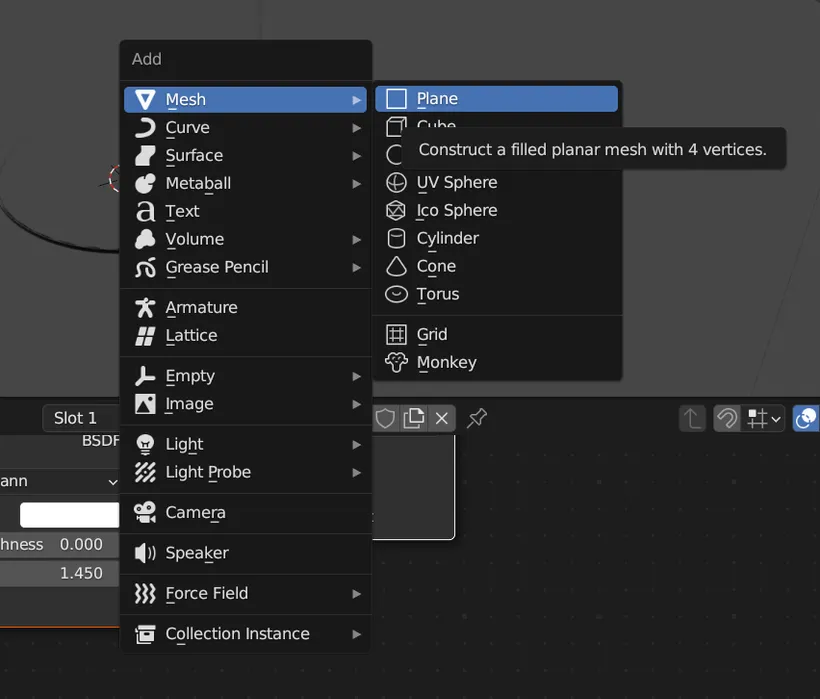Click the white color swatch

(x=70, y=515)
